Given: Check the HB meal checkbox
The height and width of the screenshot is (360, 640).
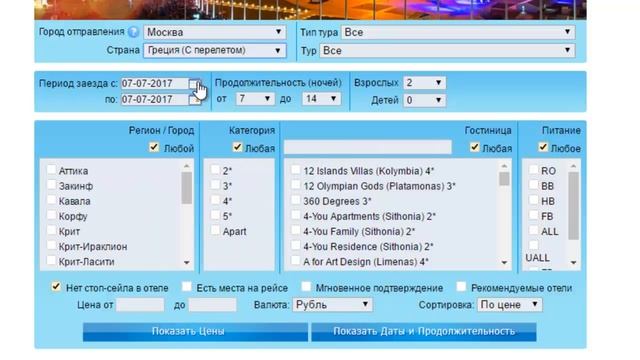Looking at the screenshot, I should tap(533, 200).
